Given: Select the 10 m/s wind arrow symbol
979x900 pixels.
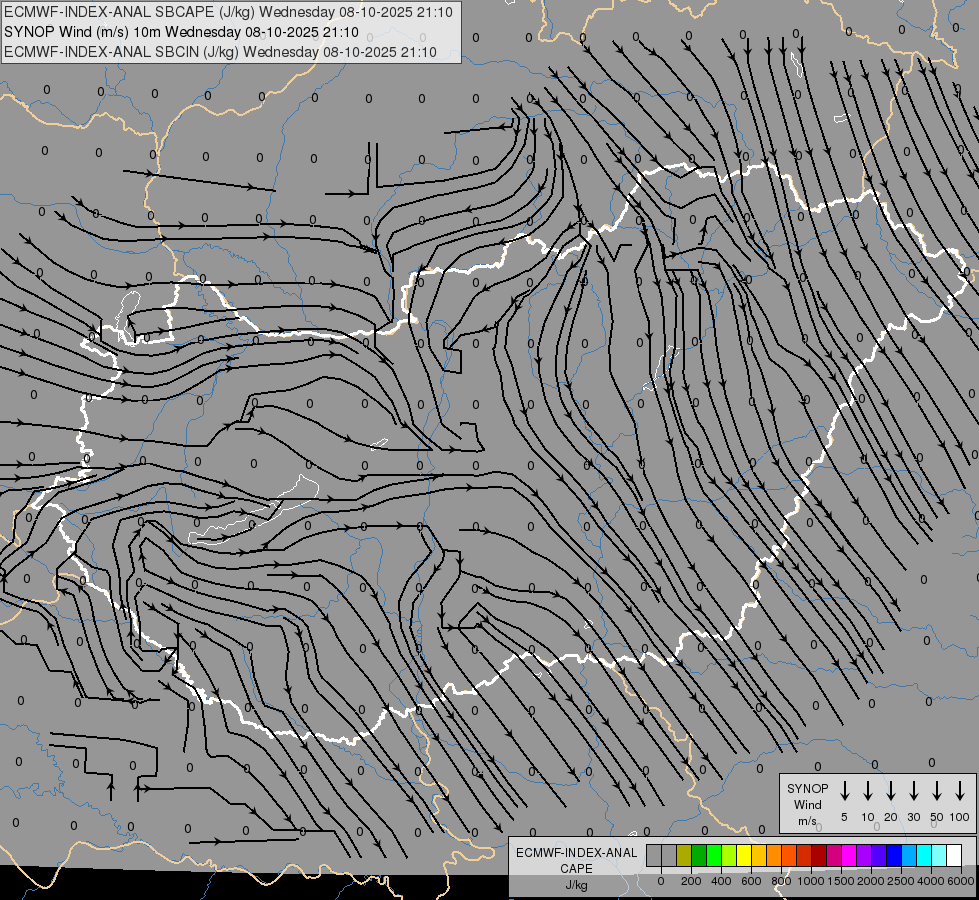Looking at the screenshot, I should pos(868,792).
